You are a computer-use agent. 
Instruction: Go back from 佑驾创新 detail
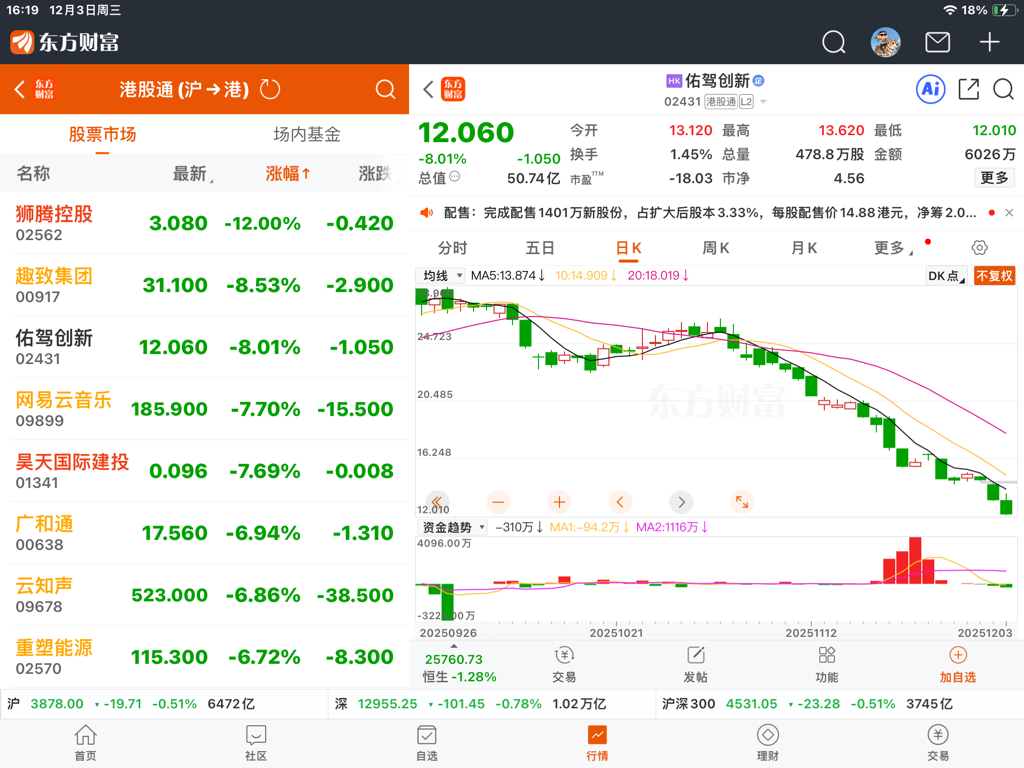pyautogui.click(x=428, y=89)
